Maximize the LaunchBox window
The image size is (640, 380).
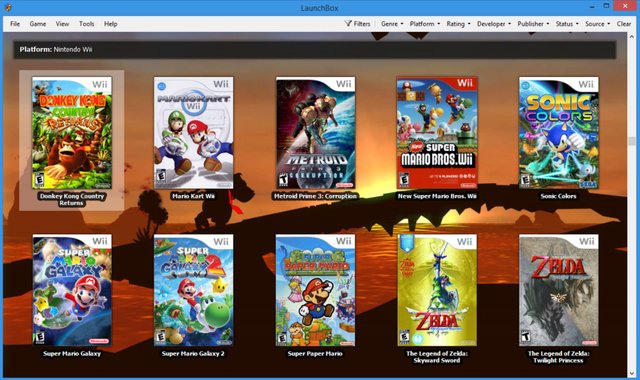pos(606,6)
